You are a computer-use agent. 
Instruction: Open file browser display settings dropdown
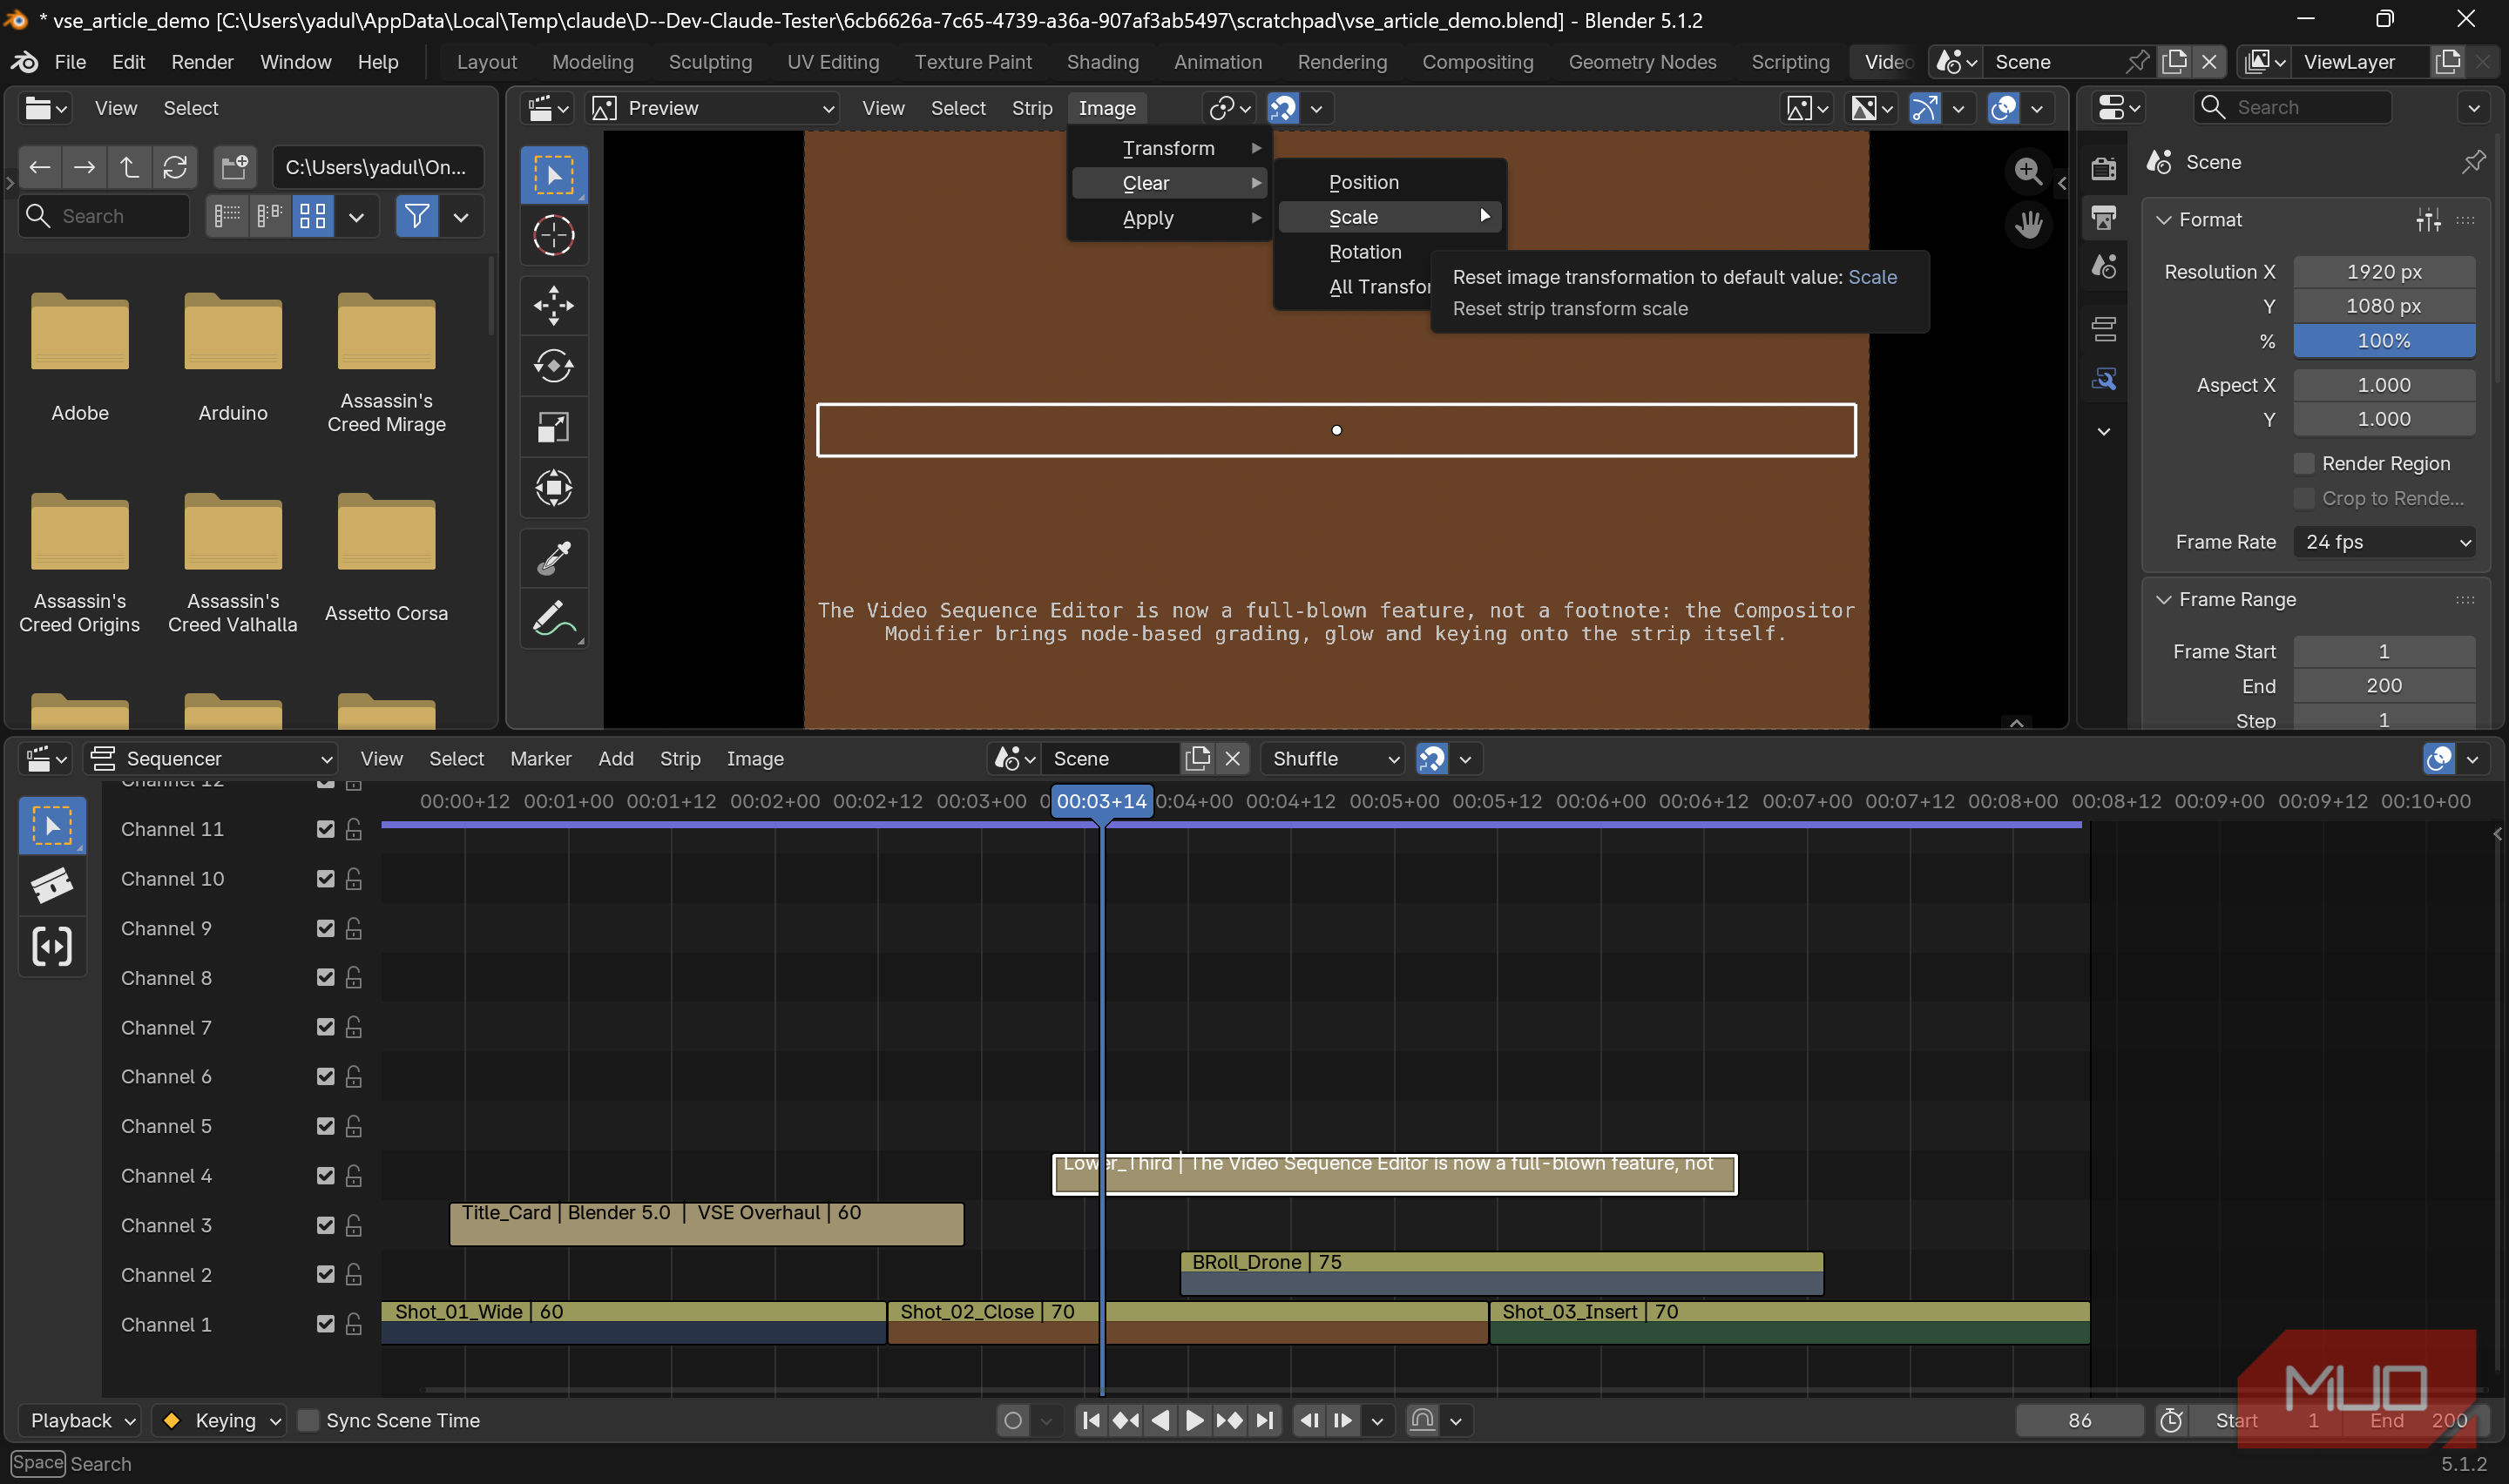pos(356,216)
